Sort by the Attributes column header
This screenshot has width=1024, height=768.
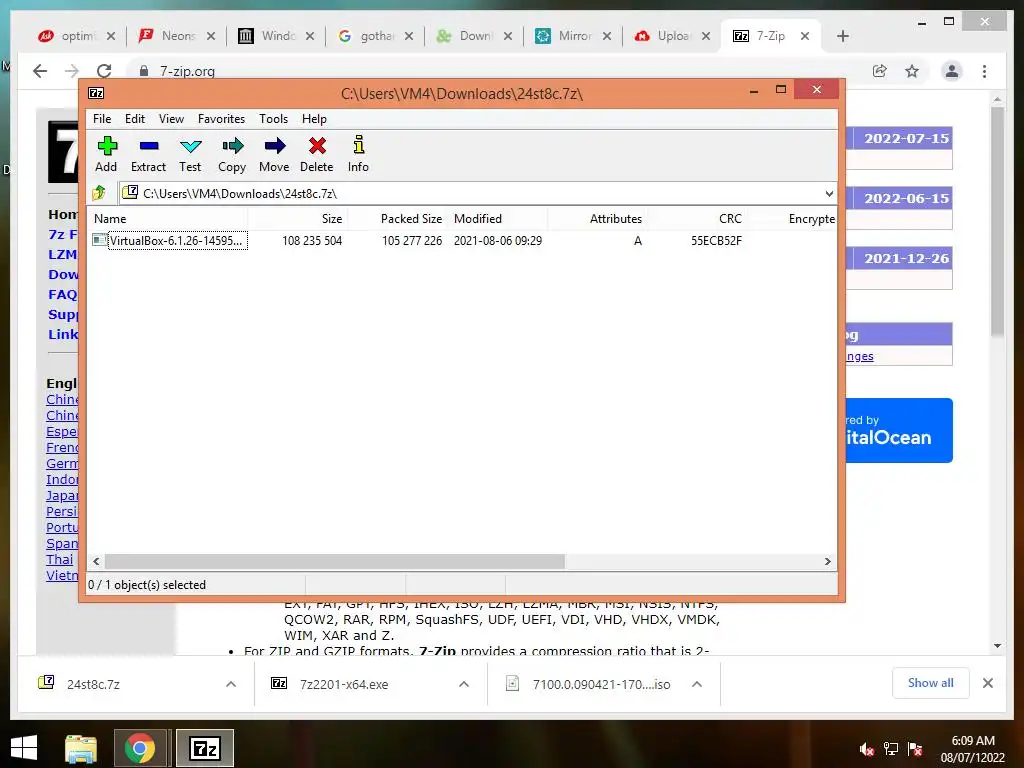coord(597,219)
